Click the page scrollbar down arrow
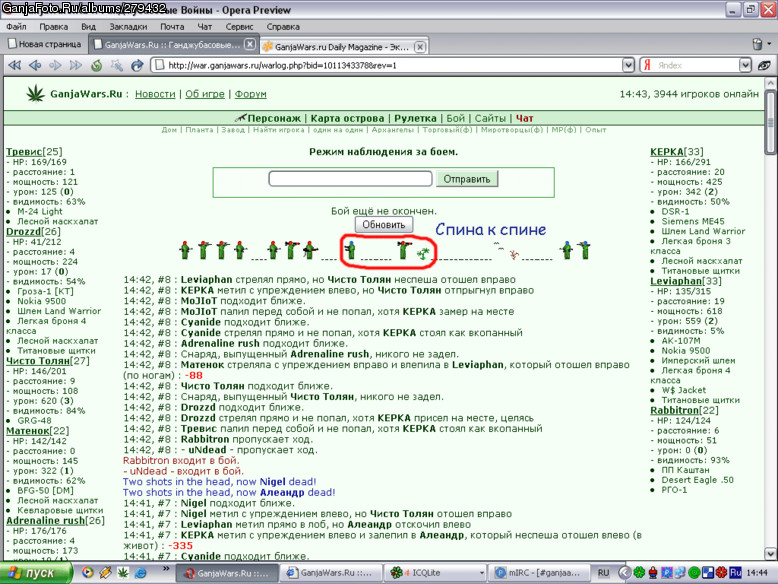Viewport: 778px width, 584px height. [x=770, y=553]
